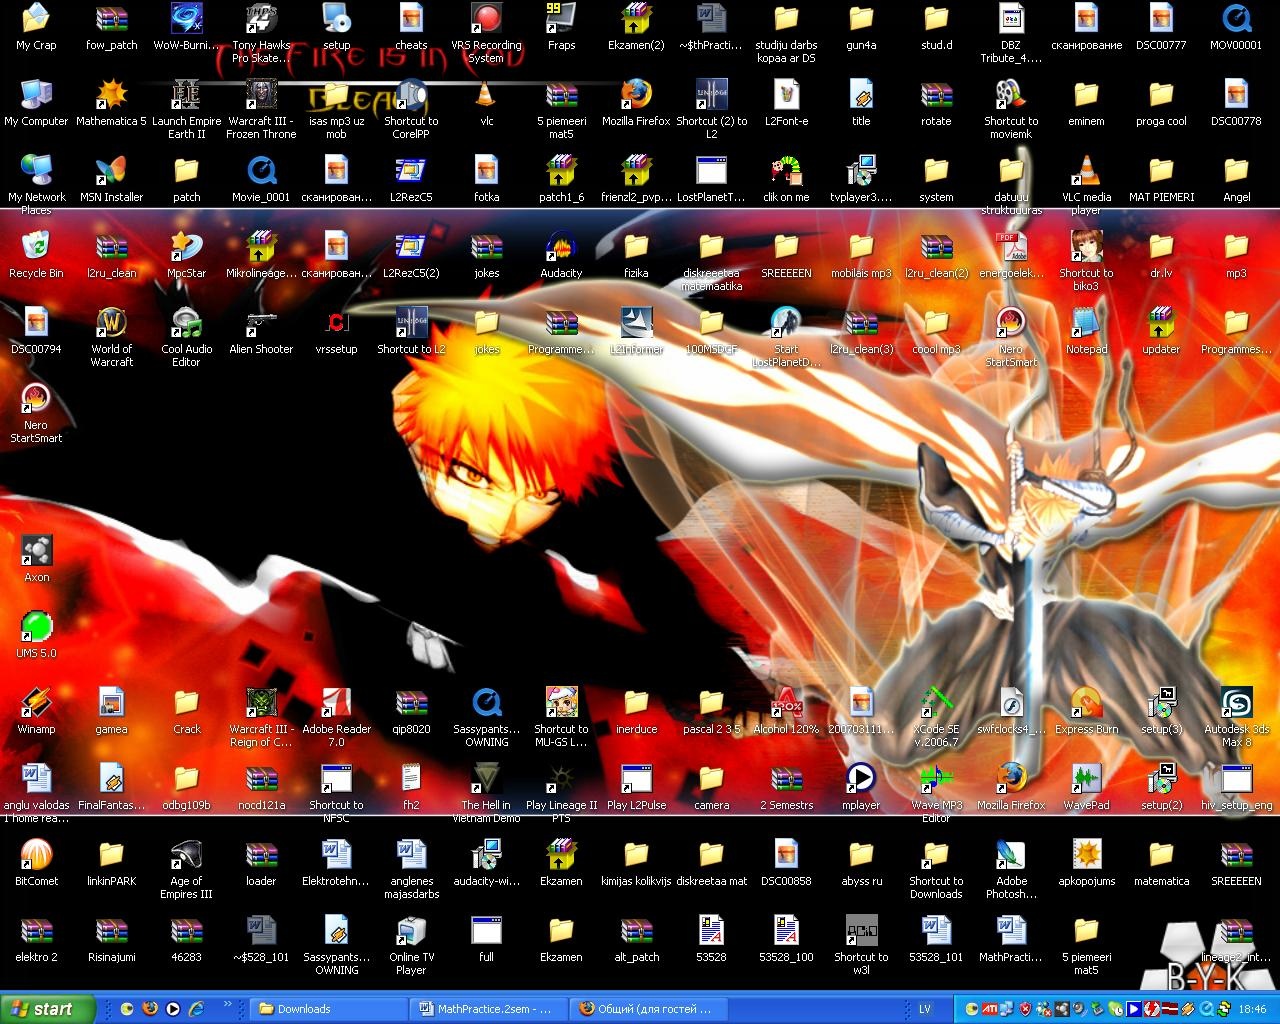Screen dimensions: 1280x1024
Task: Open the Audacity icon
Action: 561,247
